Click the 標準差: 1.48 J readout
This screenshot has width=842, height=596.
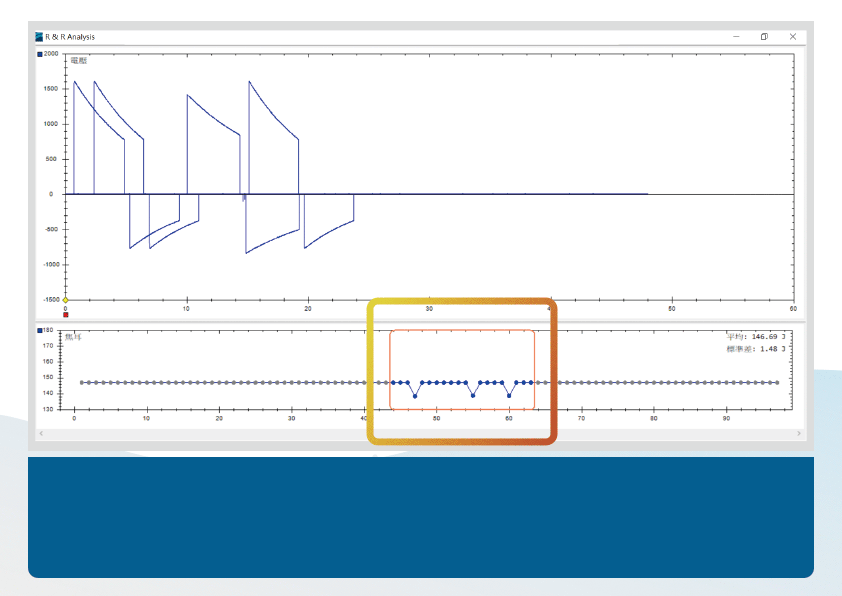point(756,349)
